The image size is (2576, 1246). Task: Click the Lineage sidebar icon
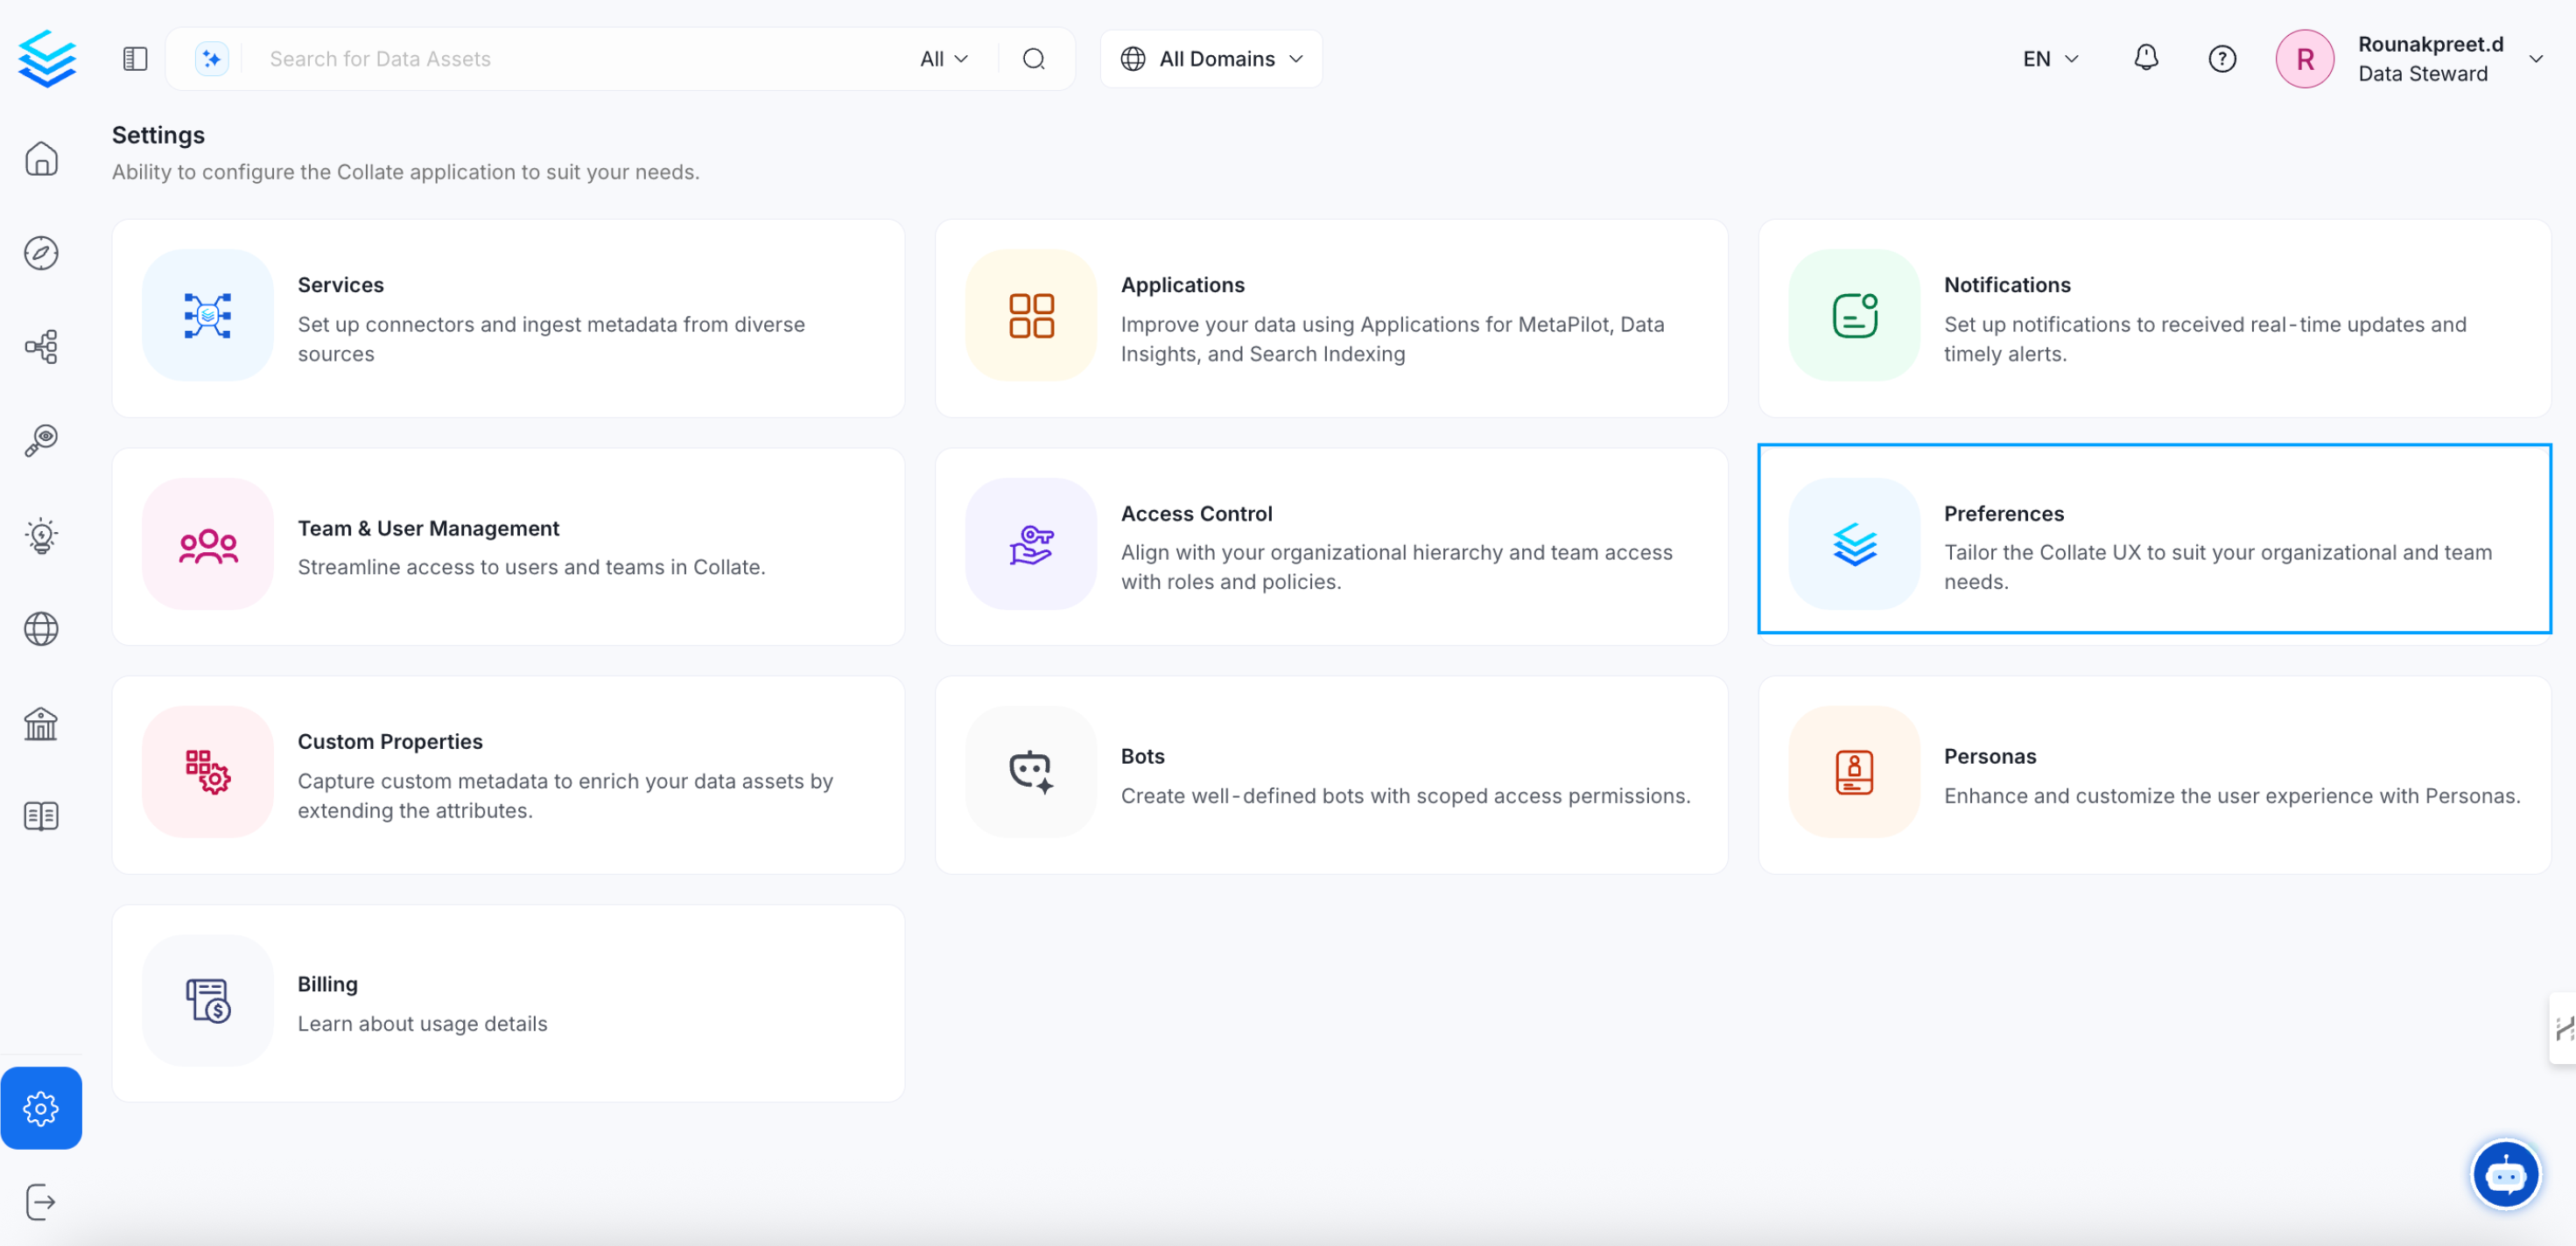41,347
